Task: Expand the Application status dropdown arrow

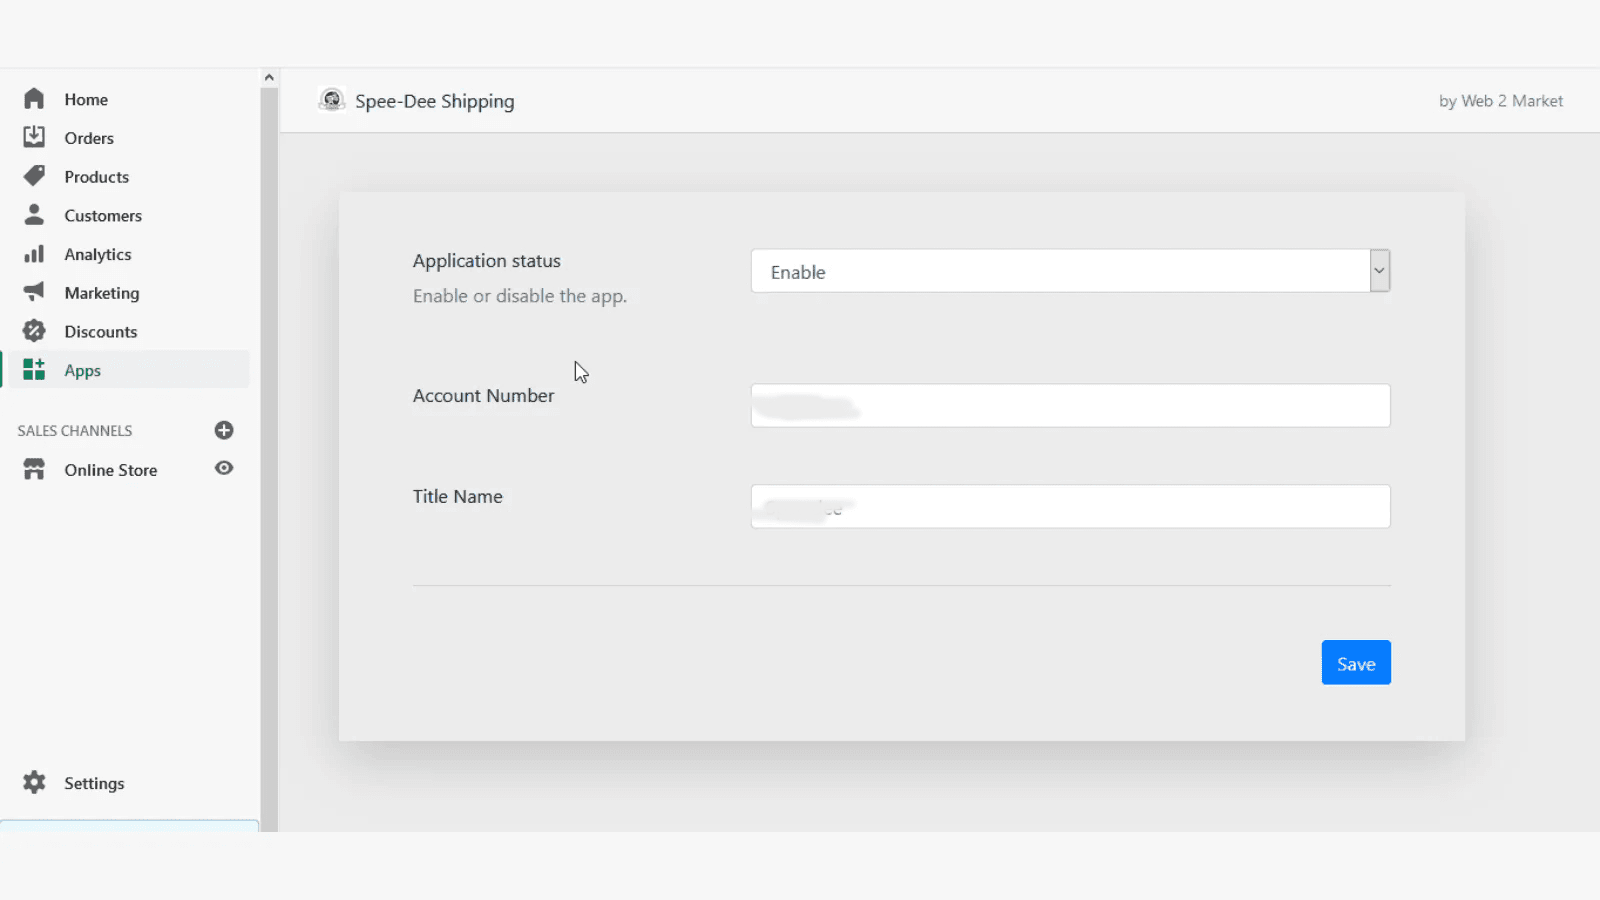Action: click(x=1379, y=271)
